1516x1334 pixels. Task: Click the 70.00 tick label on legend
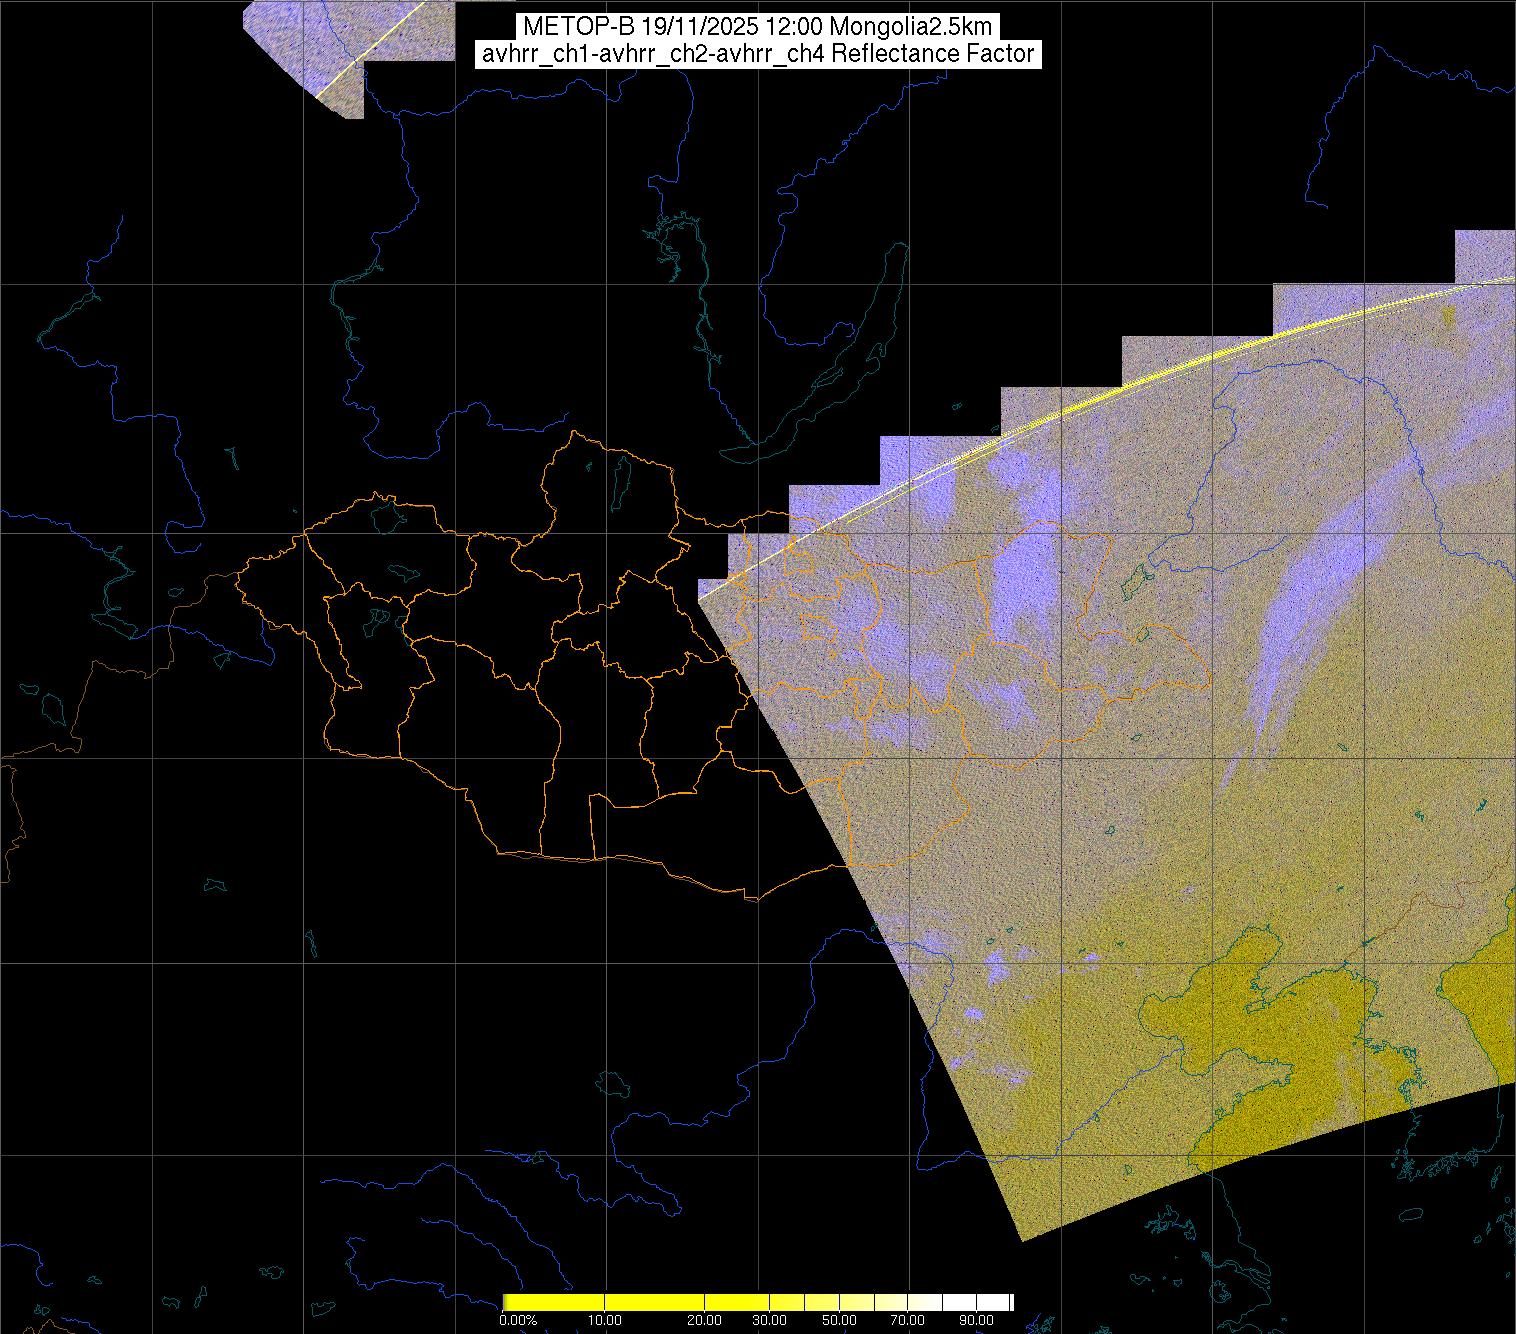click(907, 1320)
